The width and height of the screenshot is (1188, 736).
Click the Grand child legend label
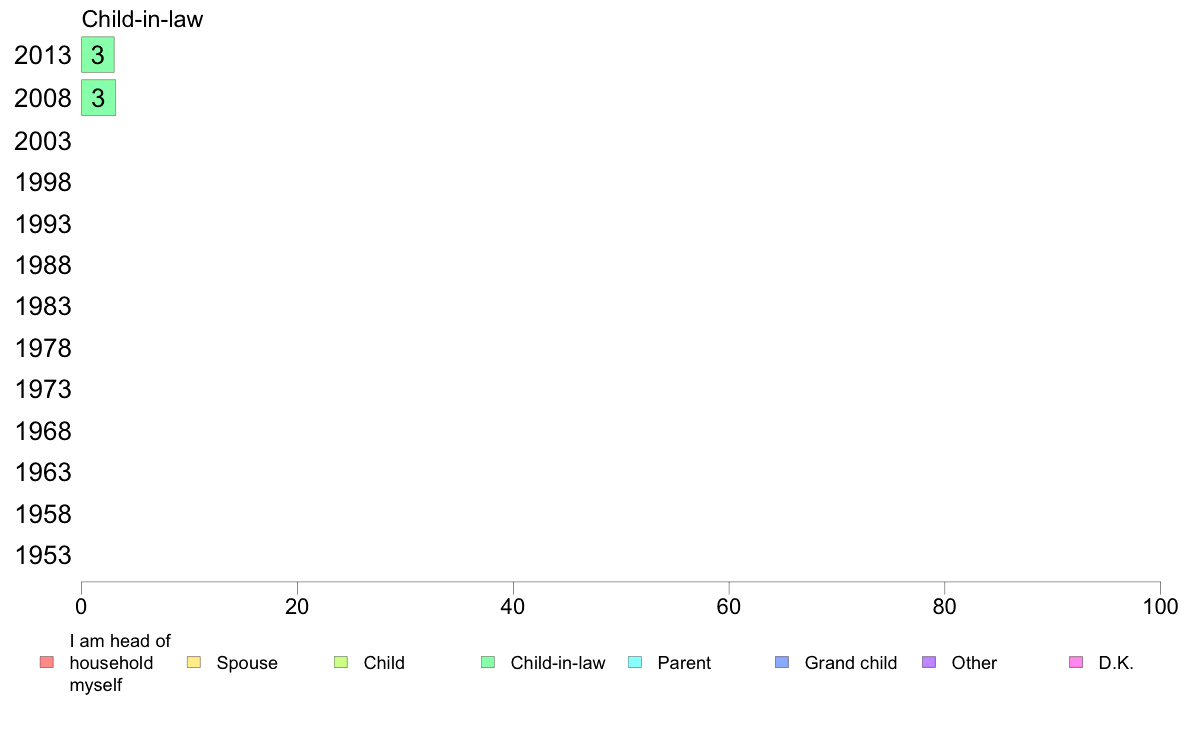coord(851,663)
